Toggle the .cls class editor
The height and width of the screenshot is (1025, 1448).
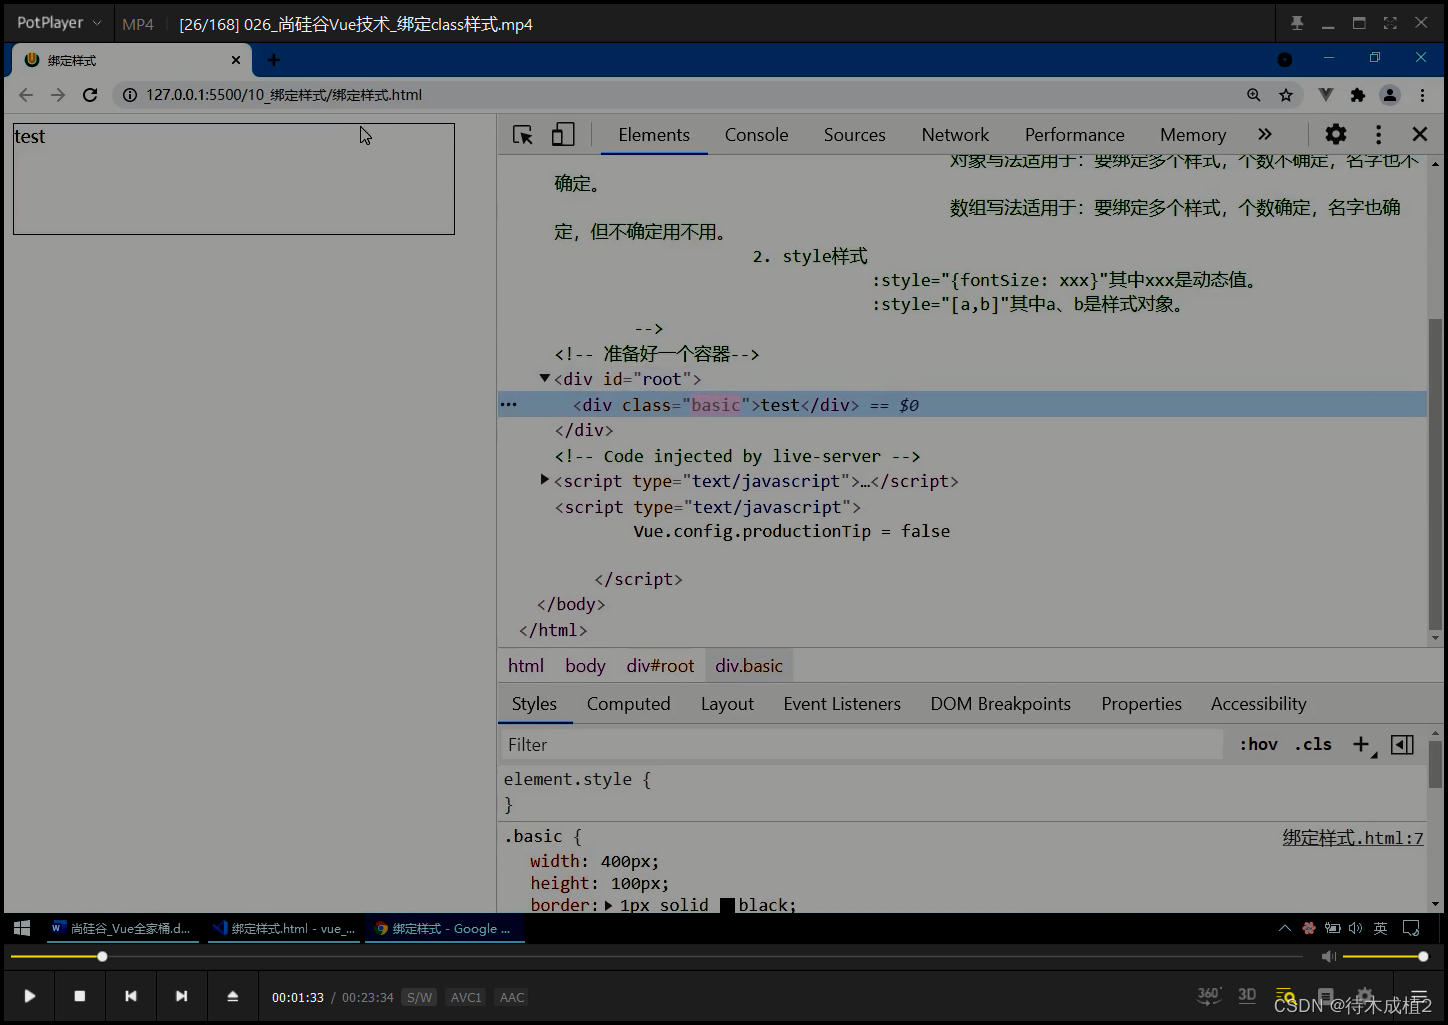[x=1313, y=744]
